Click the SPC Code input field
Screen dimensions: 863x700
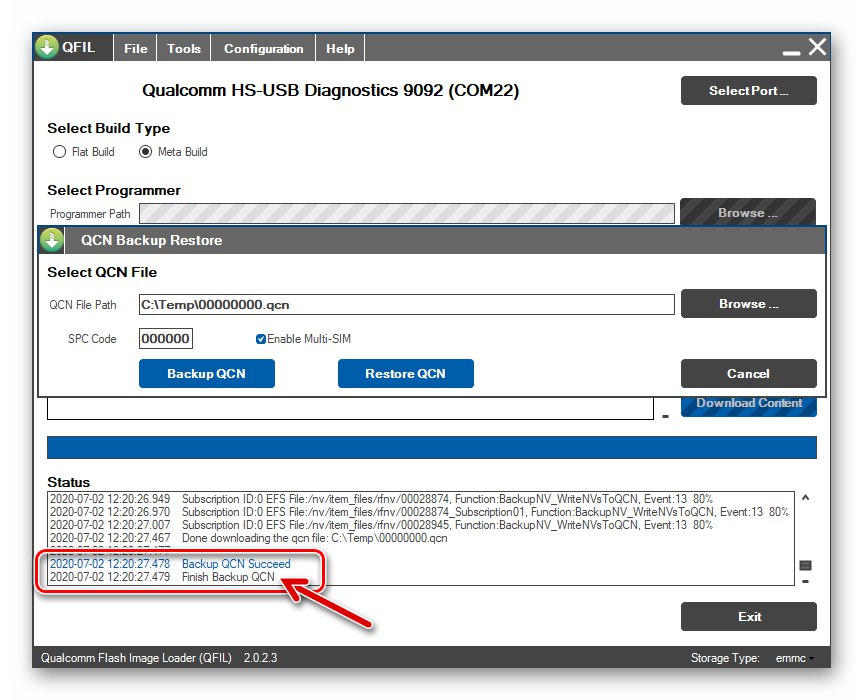[x=166, y=338]
